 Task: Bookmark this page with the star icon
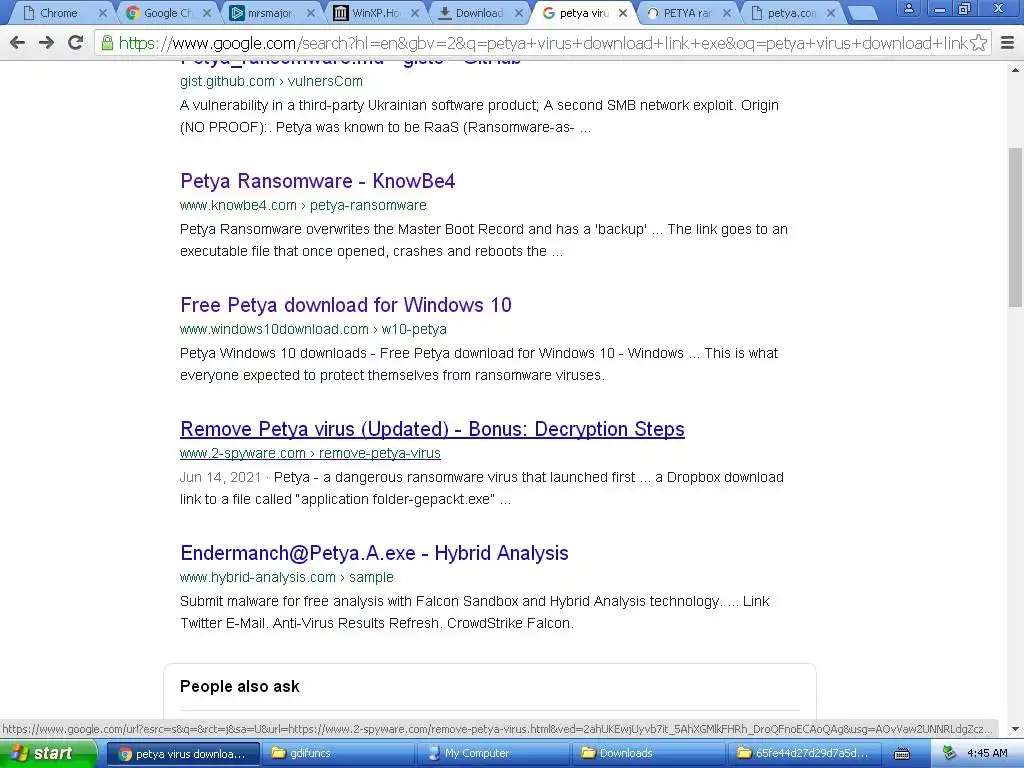click(978, 43)
